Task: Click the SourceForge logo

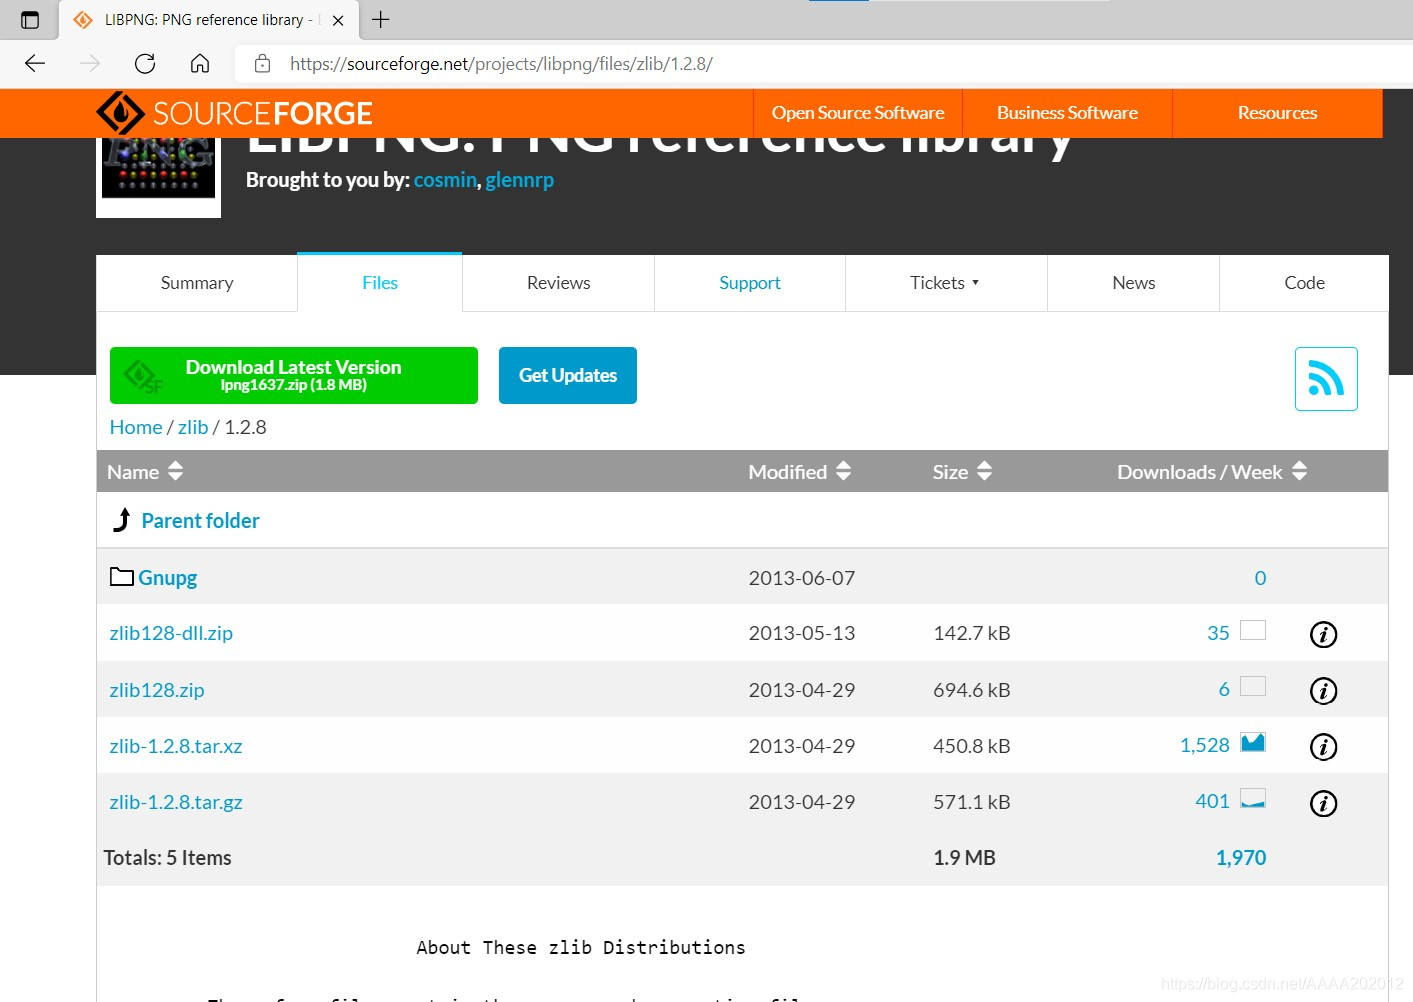Action: (x=234, y=113)
